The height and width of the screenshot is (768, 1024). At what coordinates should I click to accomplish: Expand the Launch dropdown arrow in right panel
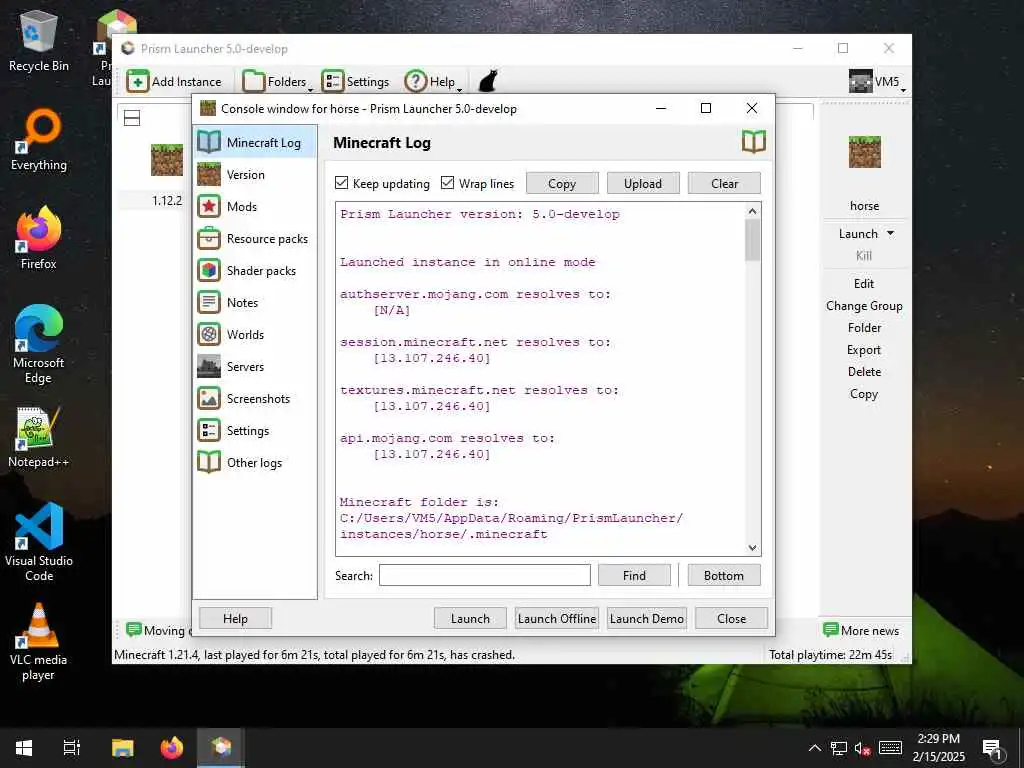coord(890,233)
